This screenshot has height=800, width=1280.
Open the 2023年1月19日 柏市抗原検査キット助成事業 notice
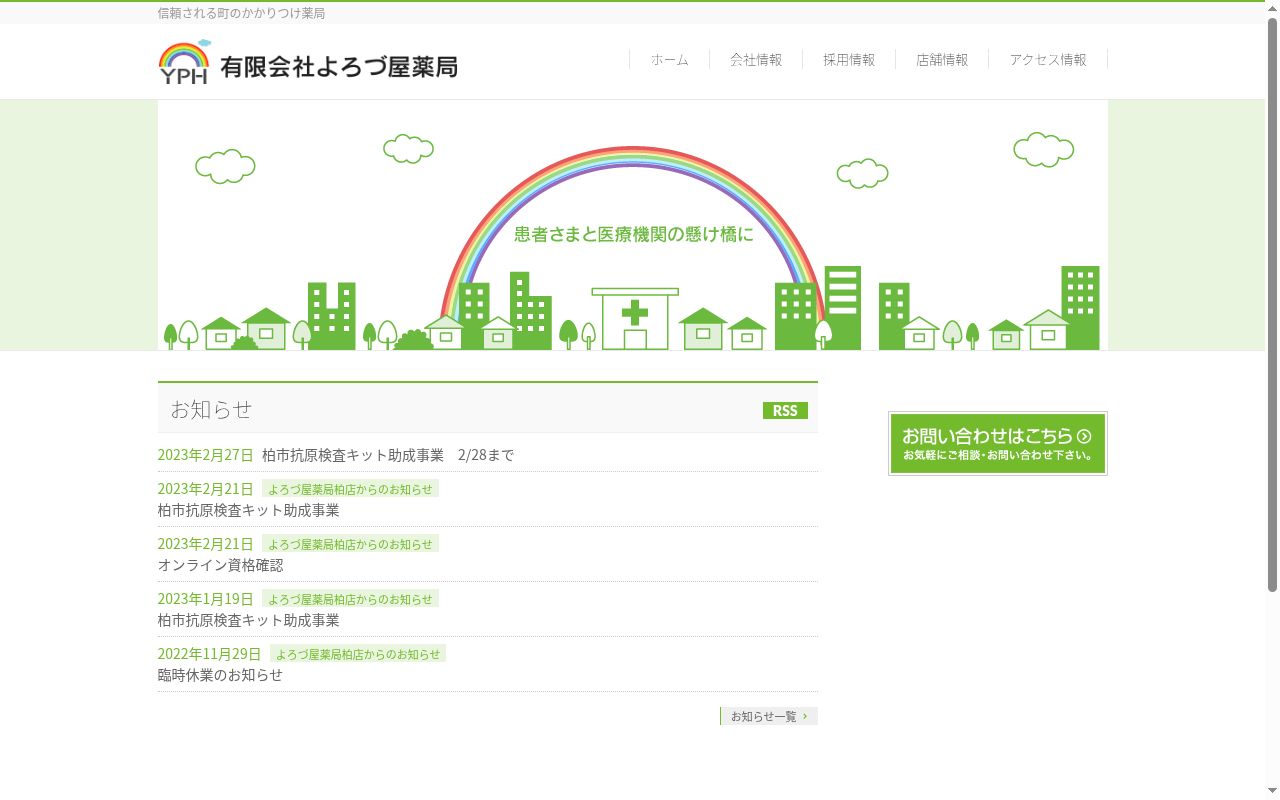(248, 620)
